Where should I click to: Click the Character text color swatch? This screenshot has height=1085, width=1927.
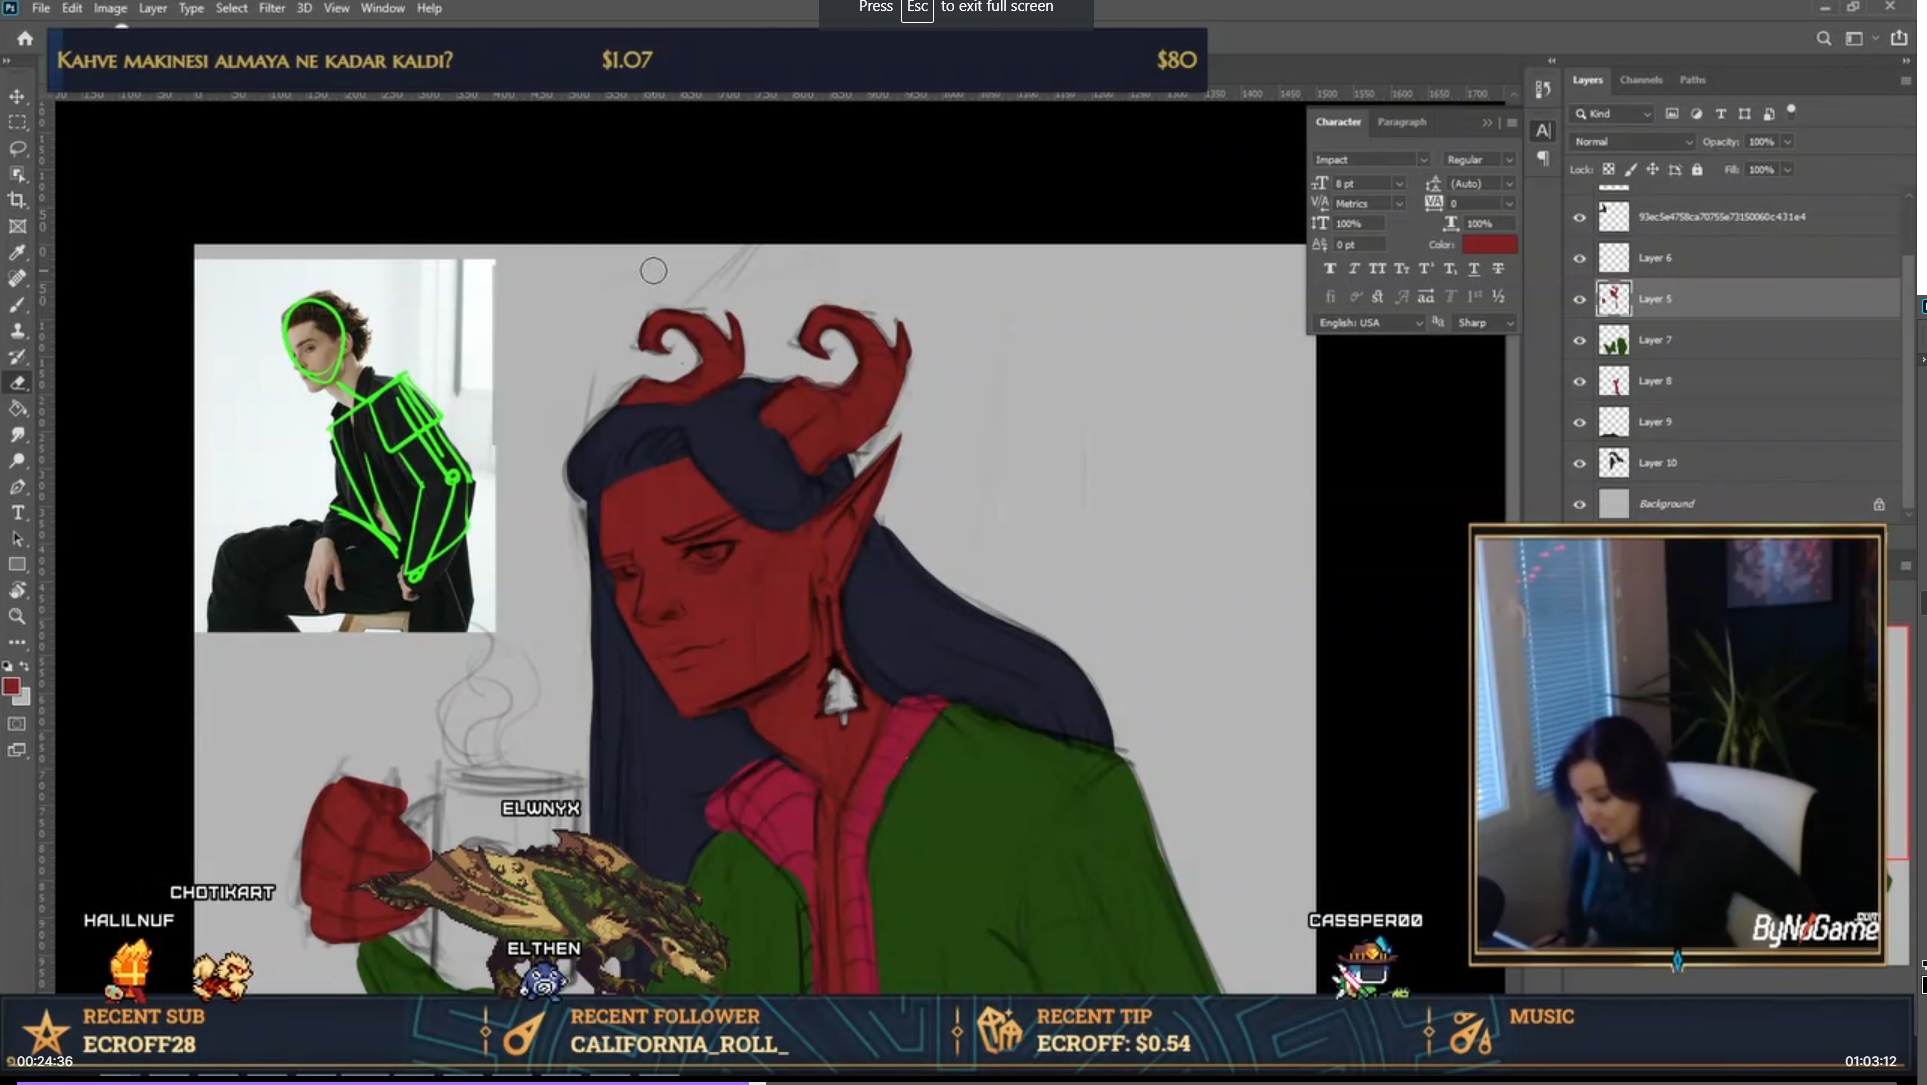pyautogui.click(x=1489, y=245)
